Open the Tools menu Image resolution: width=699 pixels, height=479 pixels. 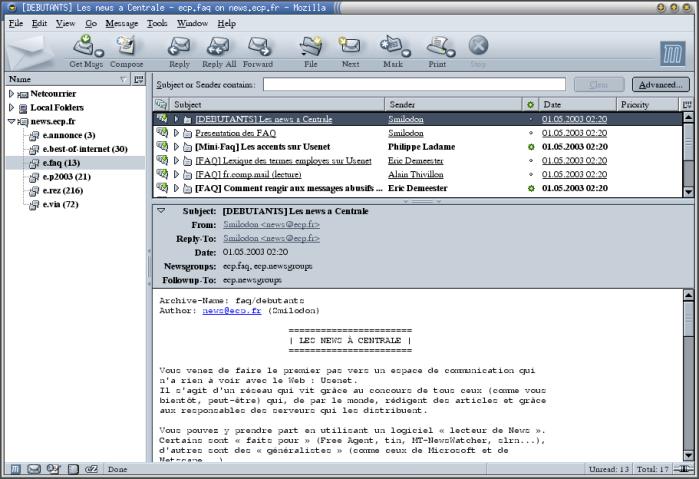(x=157, y=22)
